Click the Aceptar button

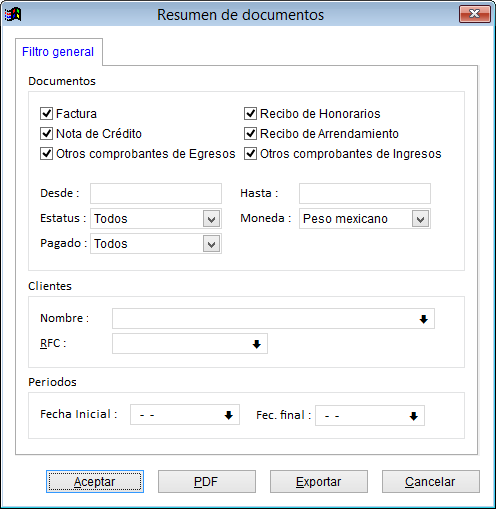[x=95, y=482]
